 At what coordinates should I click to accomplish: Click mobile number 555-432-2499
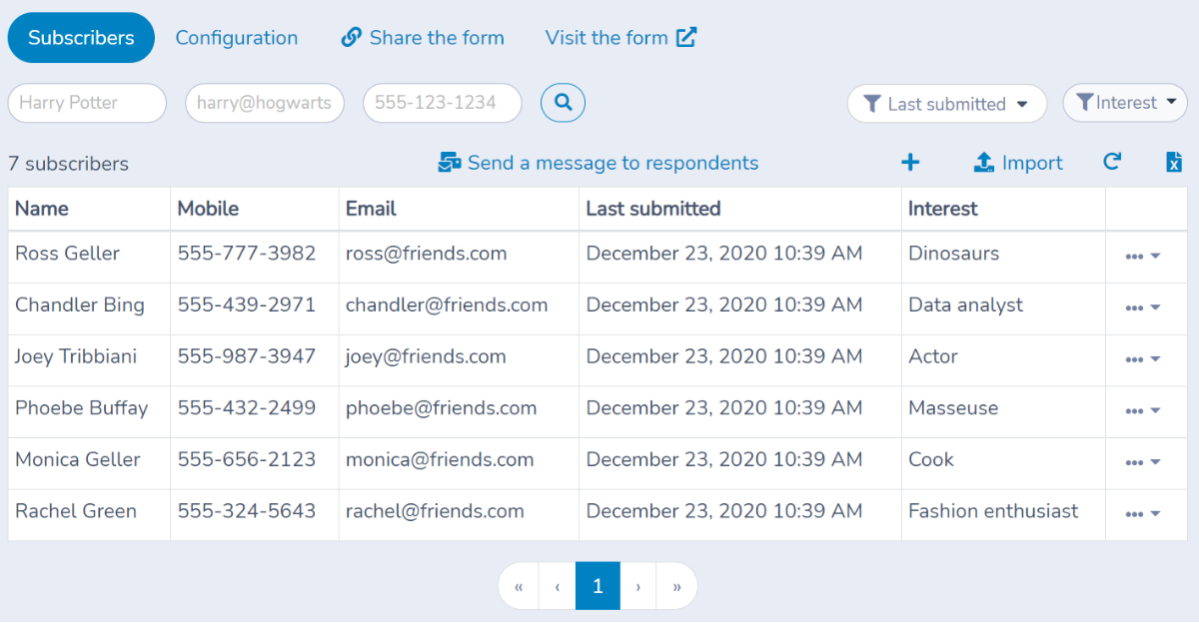click(246, 408)
